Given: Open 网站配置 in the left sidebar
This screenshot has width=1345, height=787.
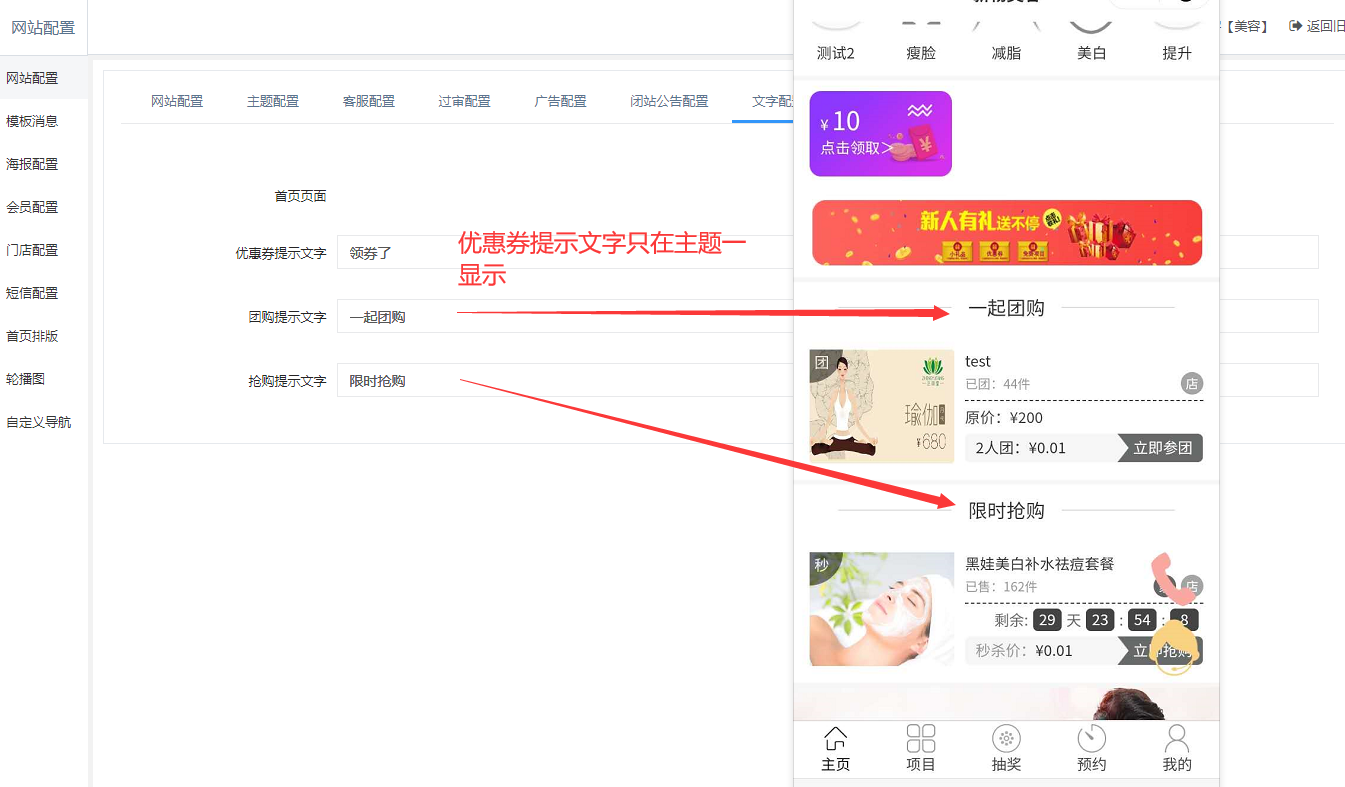Looking at the screenshot, I should (x=44, y=78).
